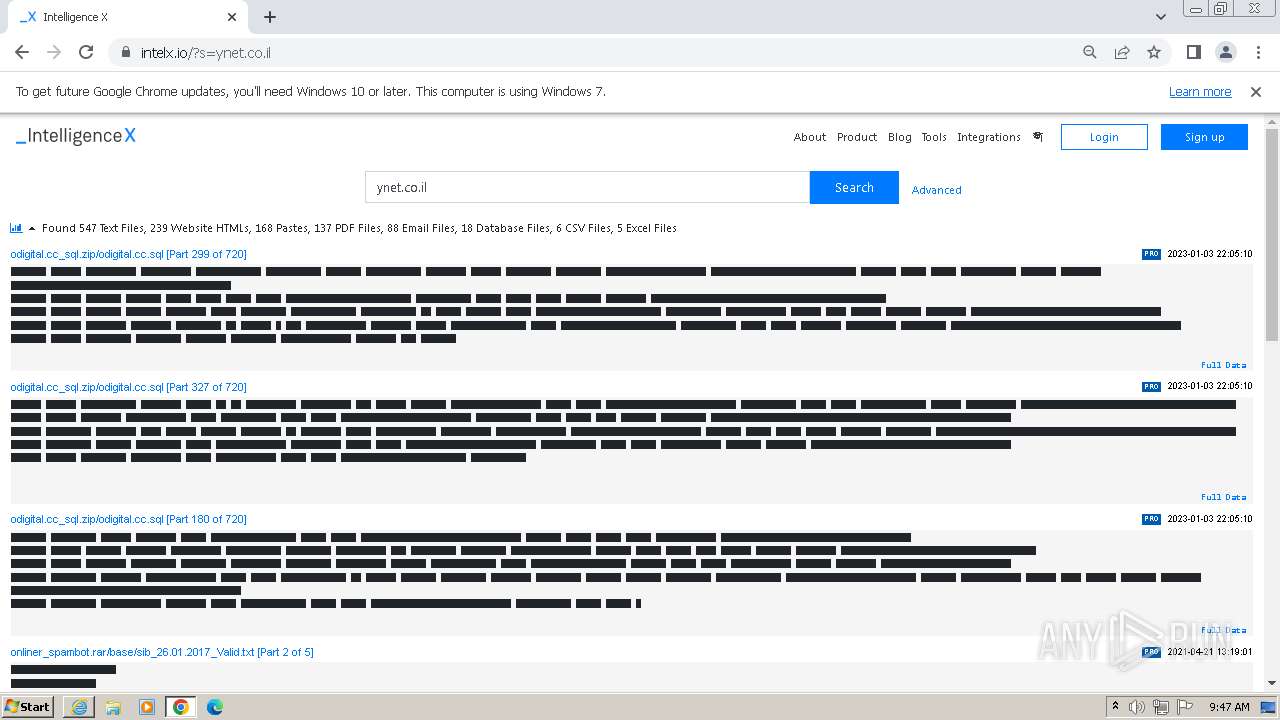Show hidden system tray icons
This screenshot has width=1280, height=720.
(x=1115, y=707)
